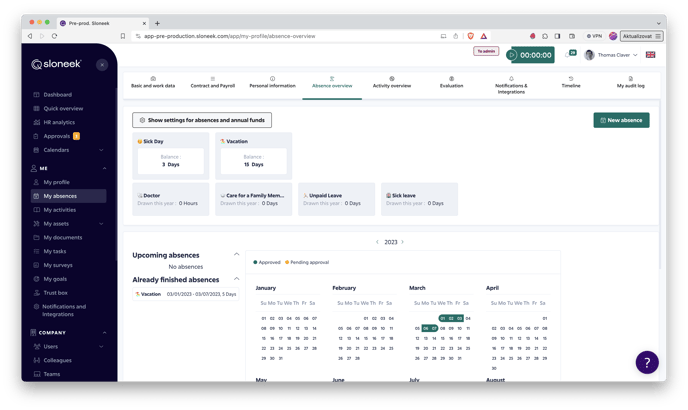Click highlighted March 02 vacation day

point(451,319)
